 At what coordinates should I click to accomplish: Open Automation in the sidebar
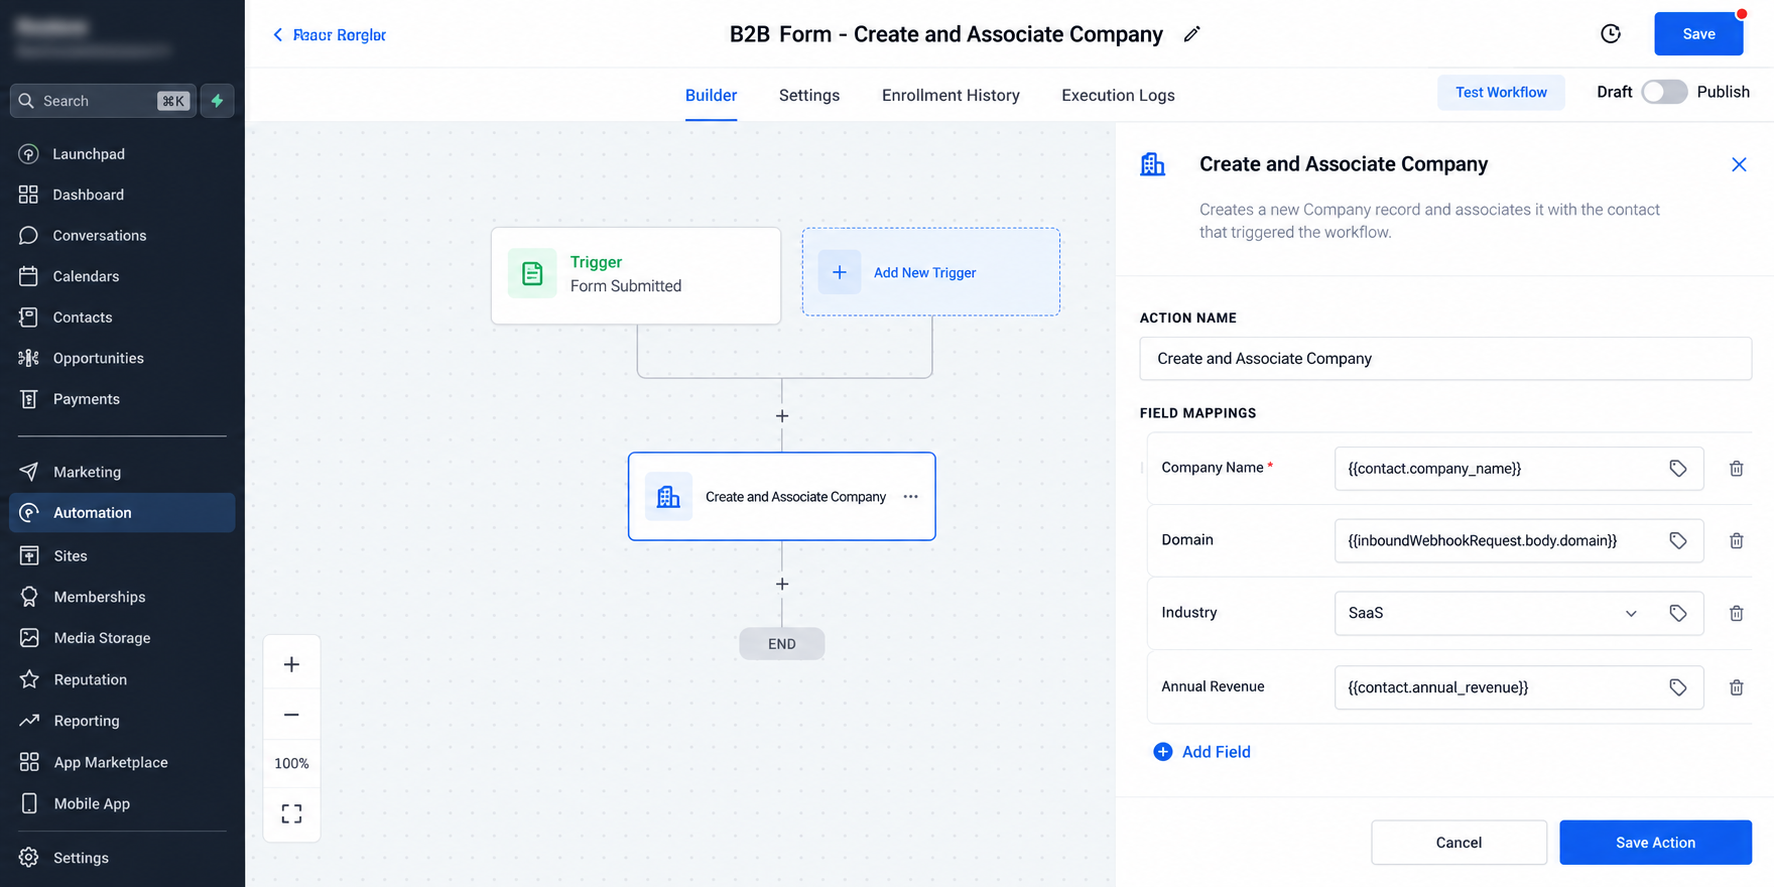[x=122, y=512]
